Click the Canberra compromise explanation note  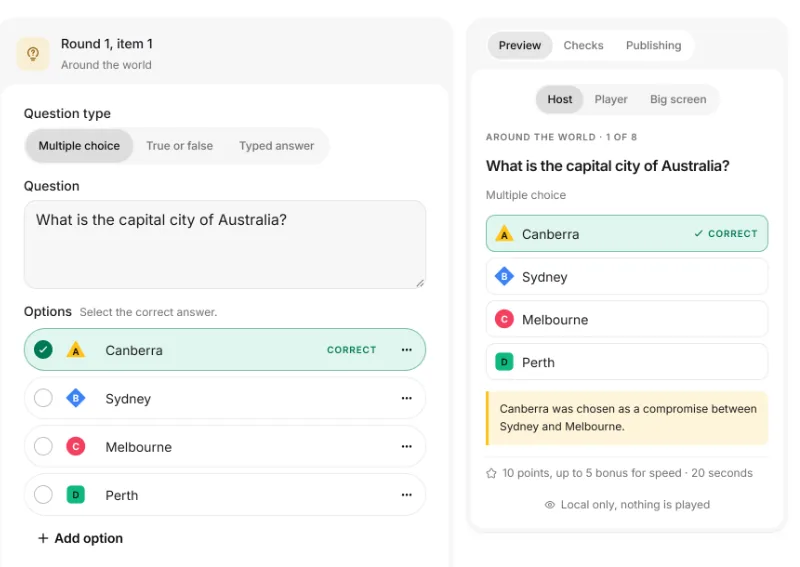(x=627, y=418)
